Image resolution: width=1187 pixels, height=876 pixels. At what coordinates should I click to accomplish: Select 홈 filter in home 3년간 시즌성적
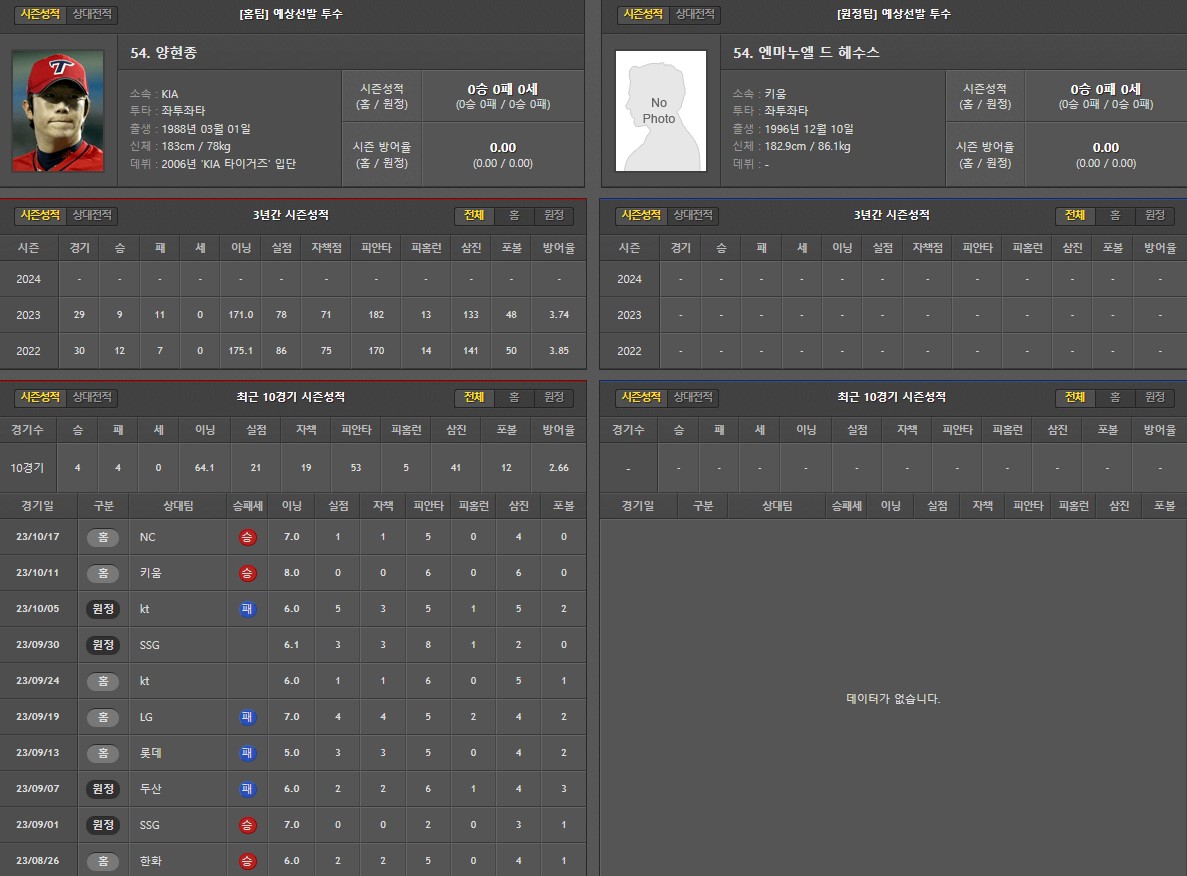point(514,216)
